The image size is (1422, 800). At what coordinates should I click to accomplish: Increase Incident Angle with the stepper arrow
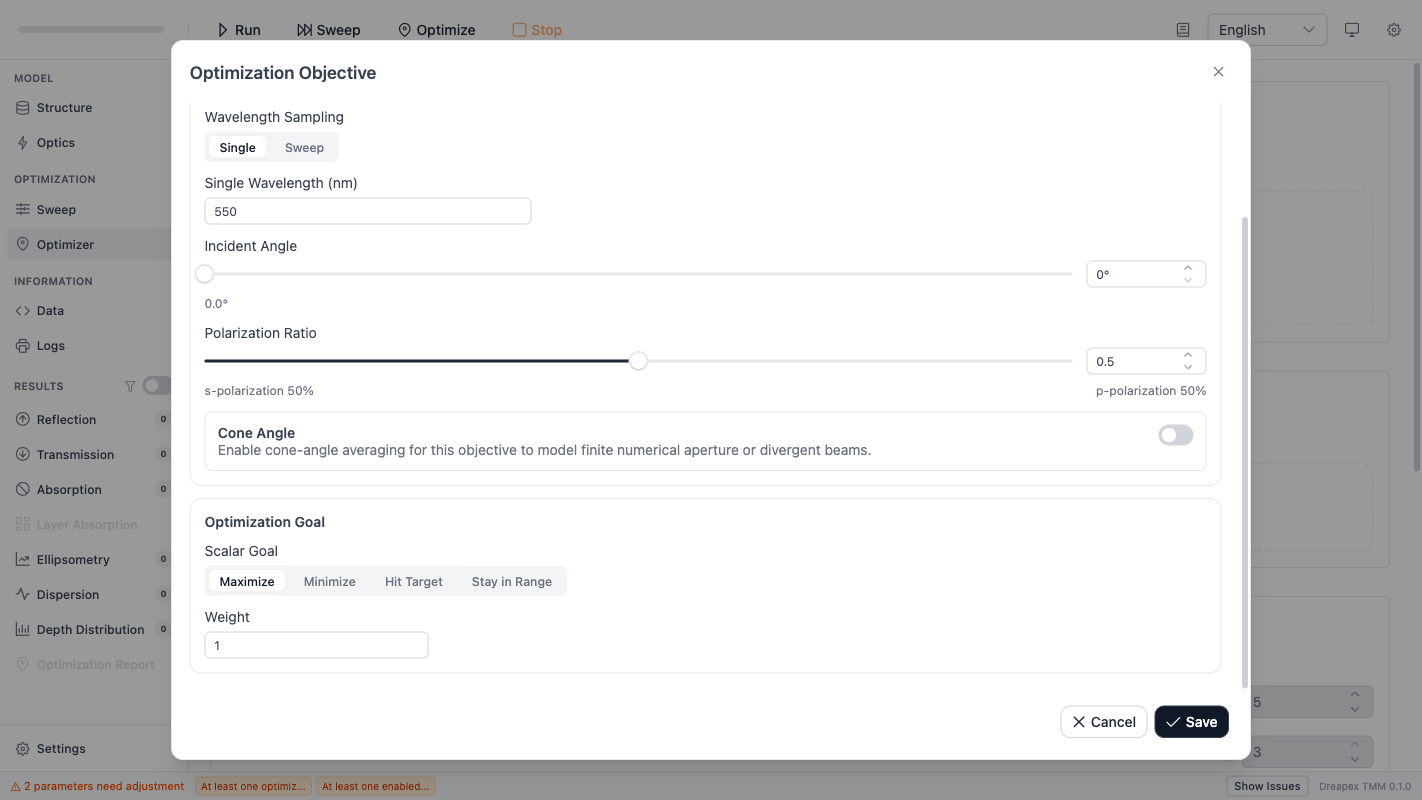tap(1188, 268)
